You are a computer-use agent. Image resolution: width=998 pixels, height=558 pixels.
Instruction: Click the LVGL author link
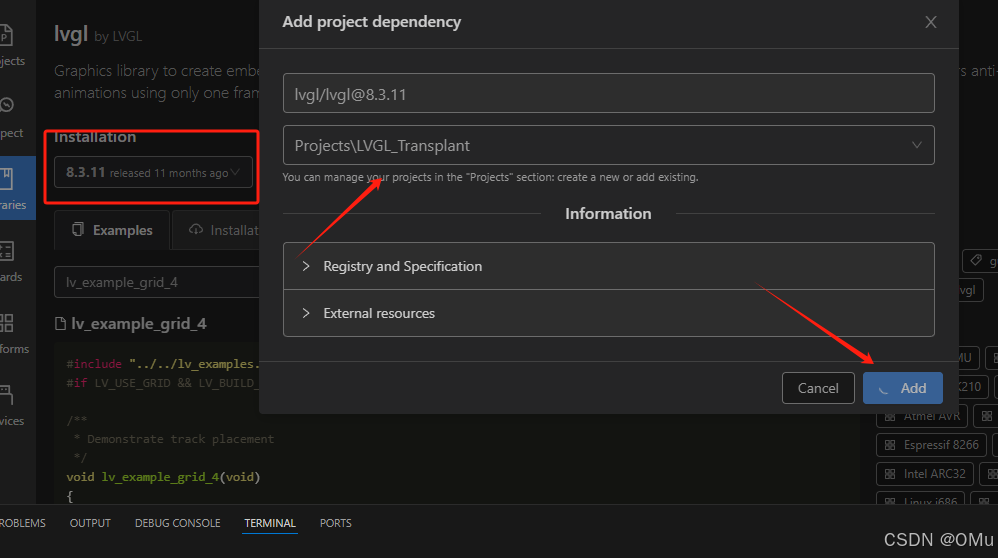(x=127, y=36)
